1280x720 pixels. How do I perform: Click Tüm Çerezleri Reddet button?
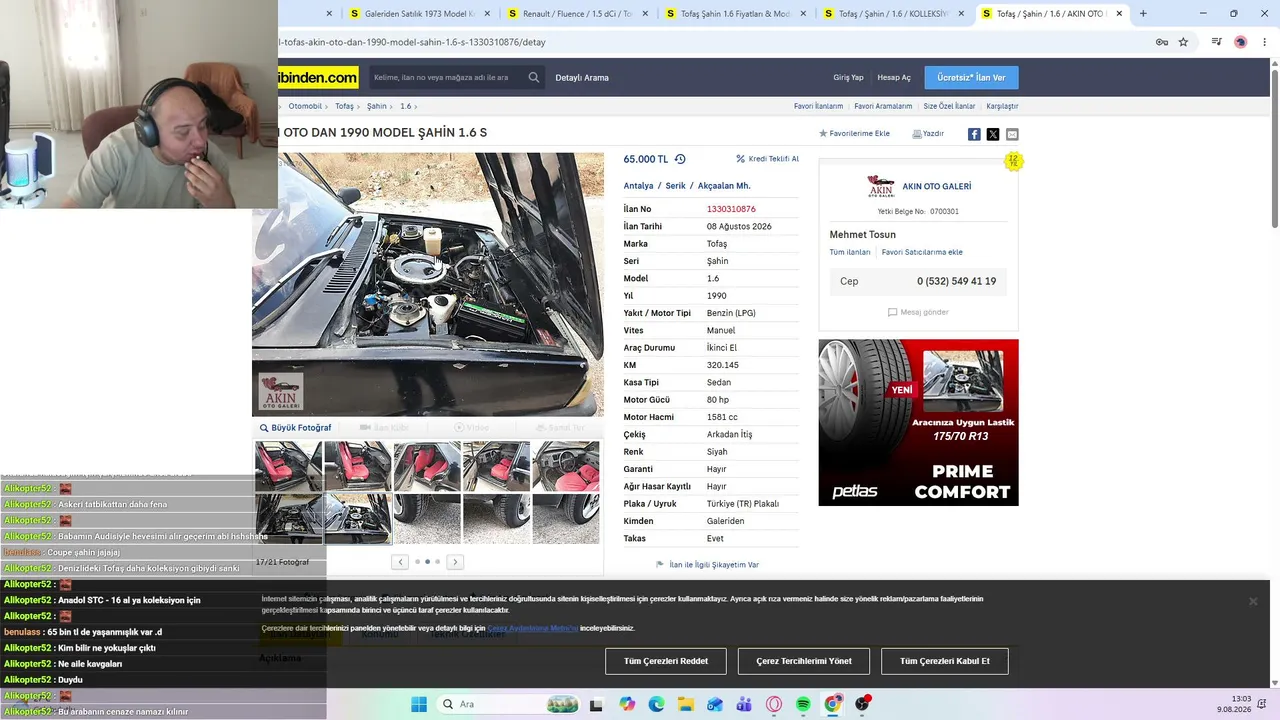666,661
